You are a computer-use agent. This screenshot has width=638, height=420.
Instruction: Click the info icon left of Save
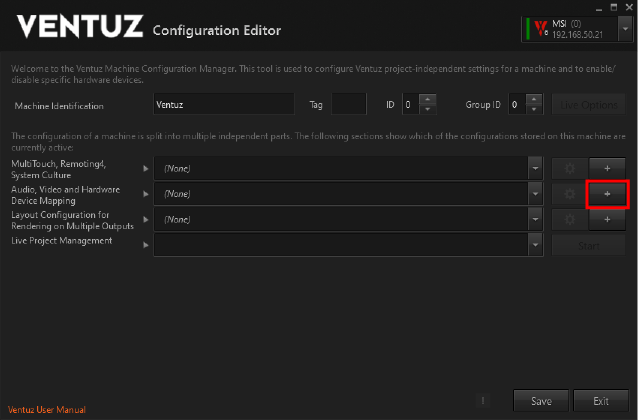[482, 401]
